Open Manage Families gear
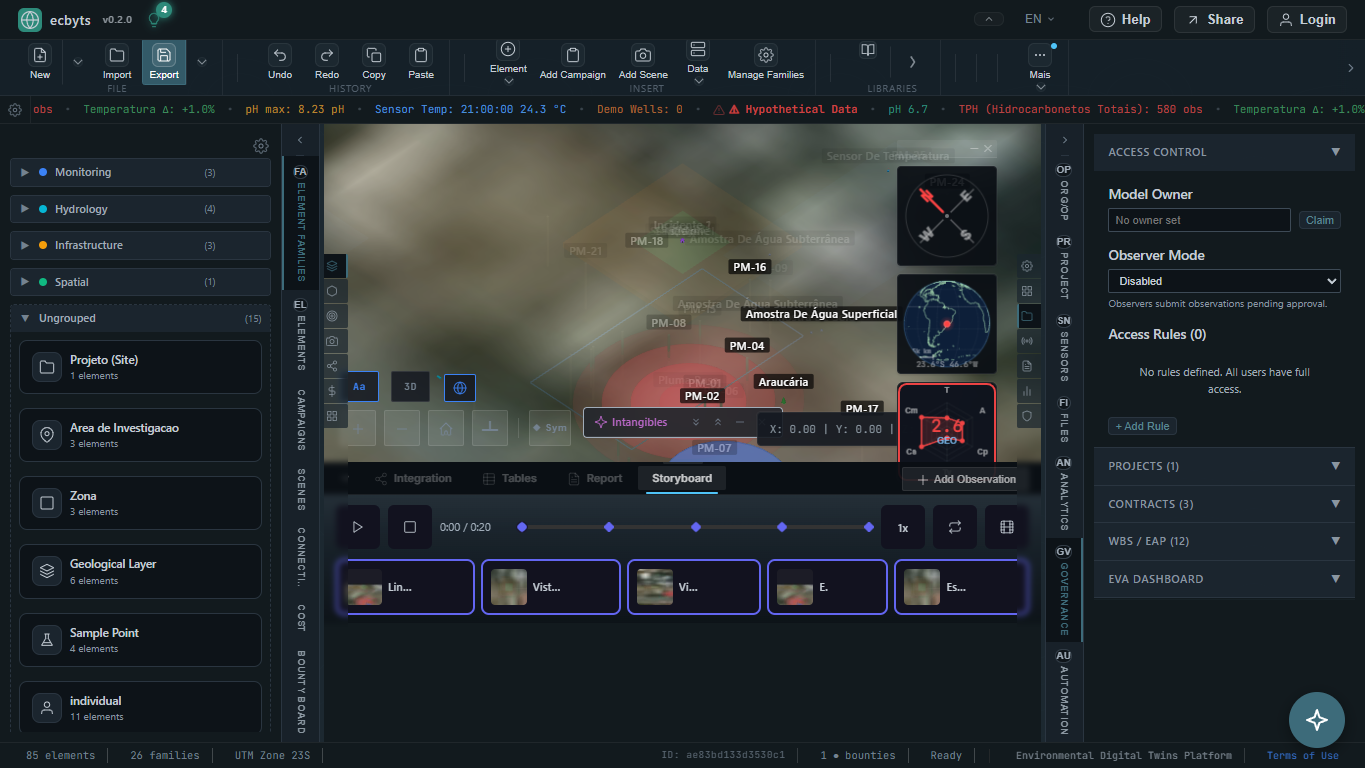 (x=766, y=62)
